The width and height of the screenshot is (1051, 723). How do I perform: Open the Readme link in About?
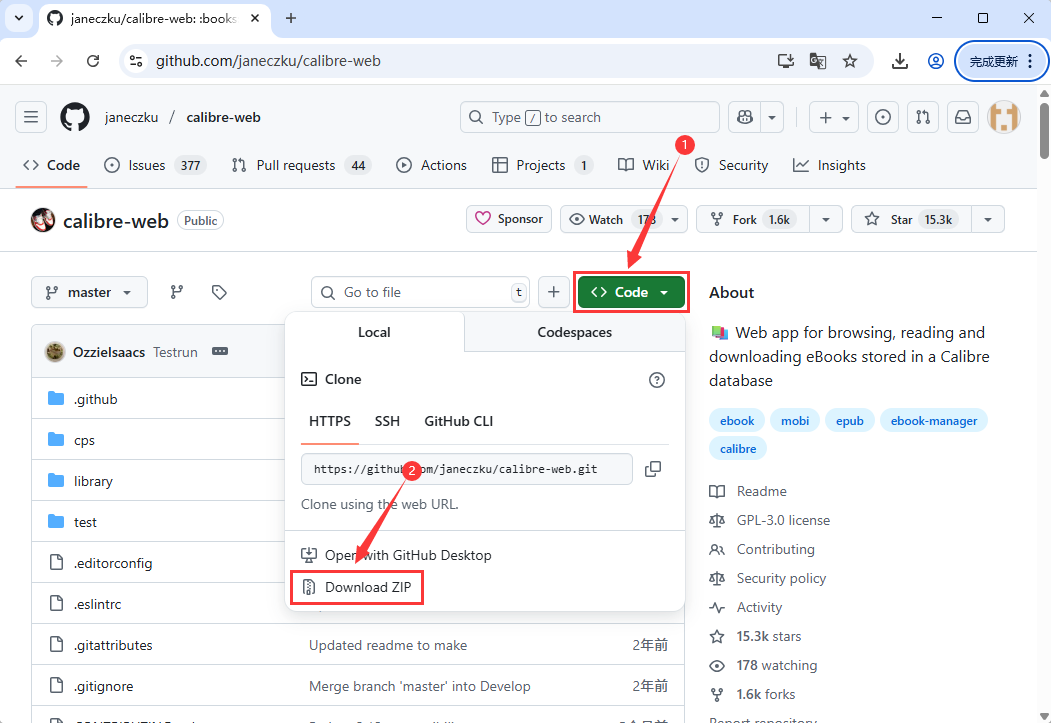tap(761, 491)
